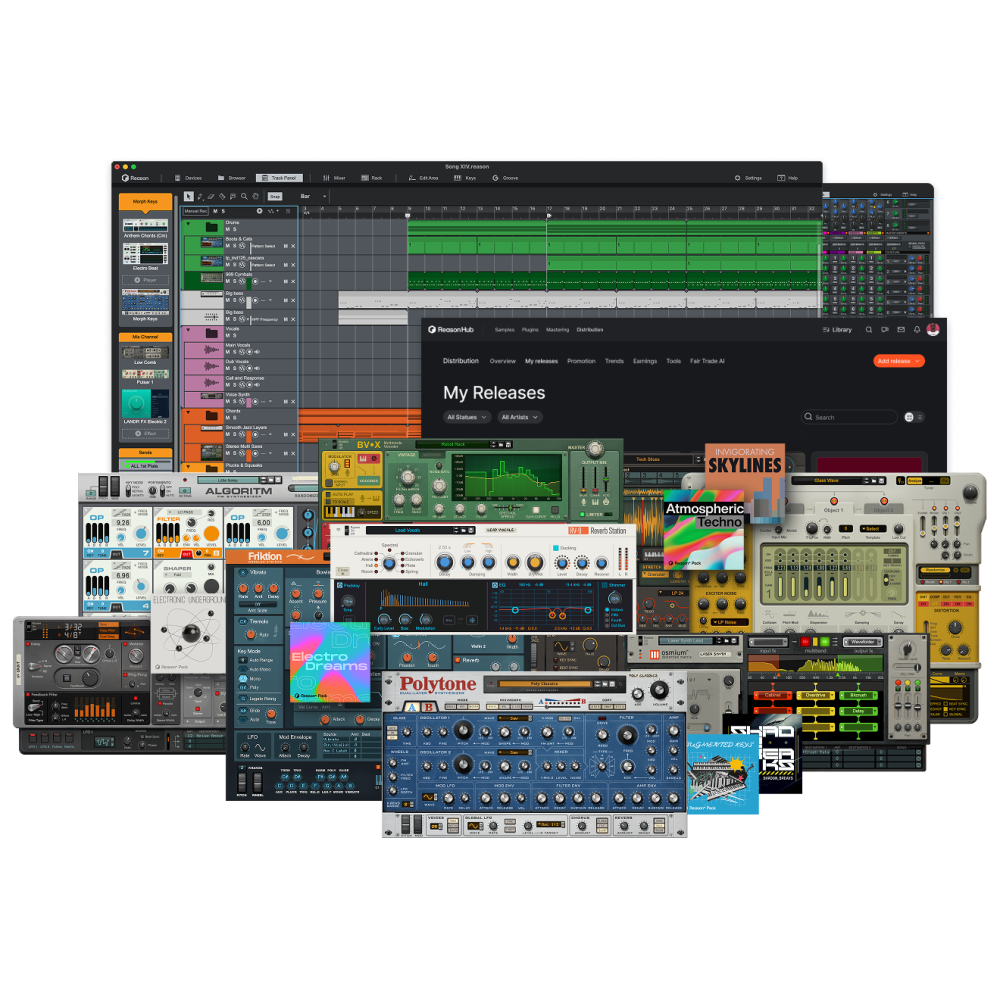Mute the Chords folder track
The height and width of the screenshot is (1000, 1000).
tap(228, 418)
